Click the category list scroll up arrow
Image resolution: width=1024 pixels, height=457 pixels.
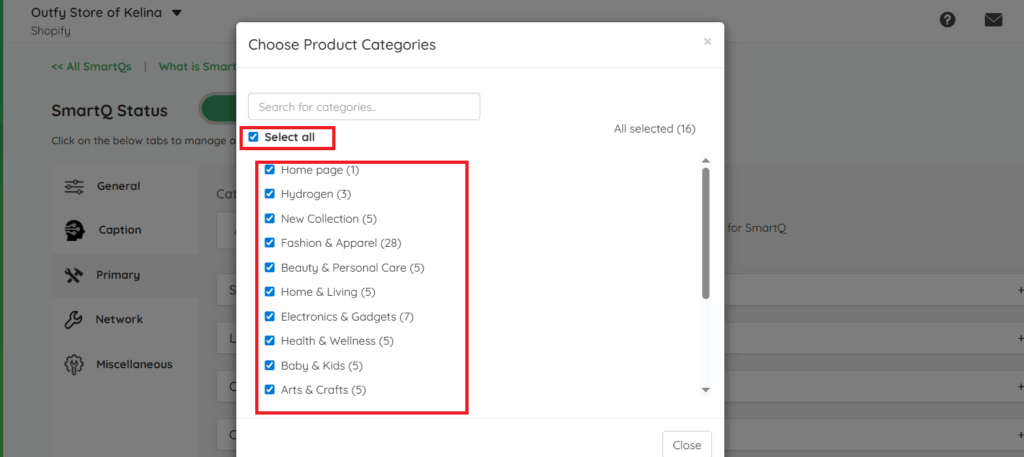coord(705,161)
